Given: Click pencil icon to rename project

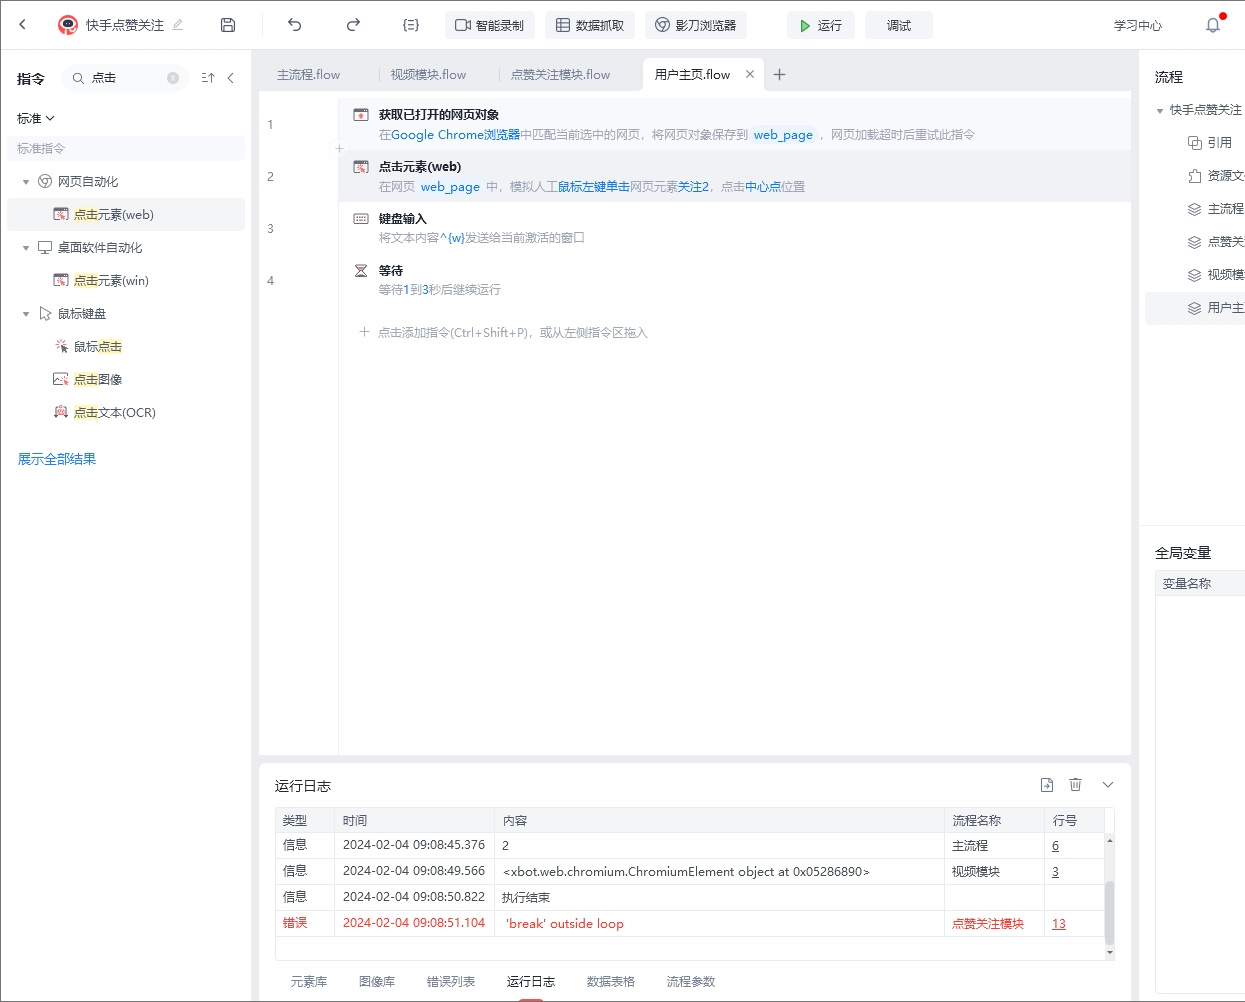Looking at the screenshot, I should 178,25.
